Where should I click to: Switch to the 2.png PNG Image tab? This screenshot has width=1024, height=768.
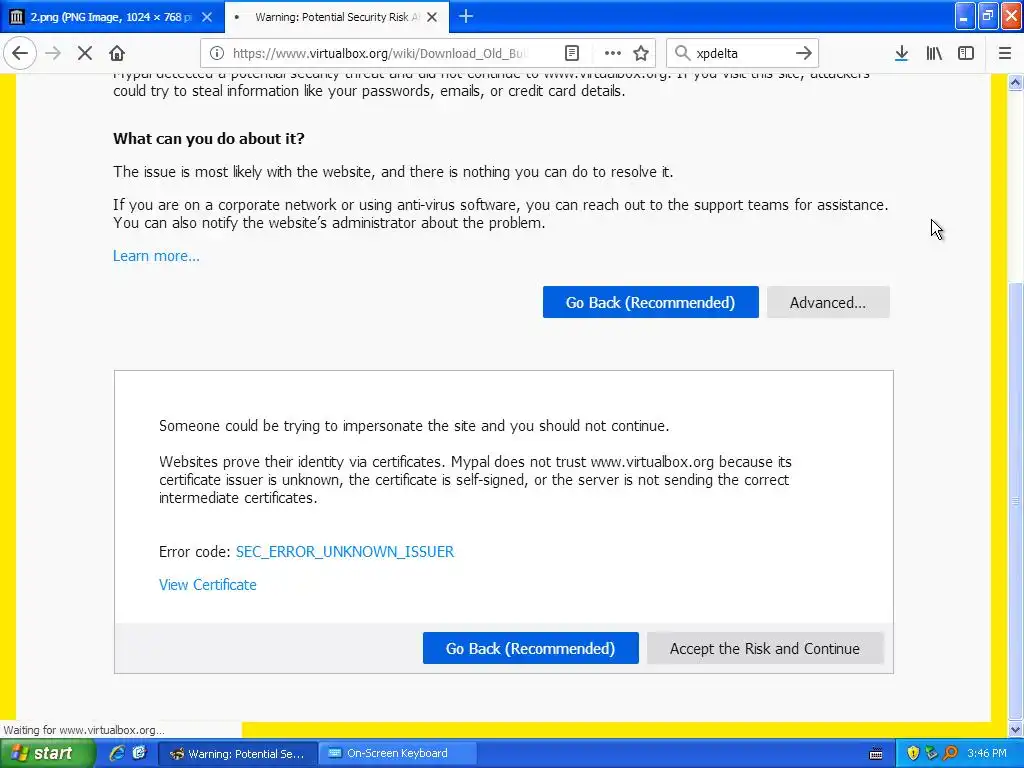tap(112, 17)
